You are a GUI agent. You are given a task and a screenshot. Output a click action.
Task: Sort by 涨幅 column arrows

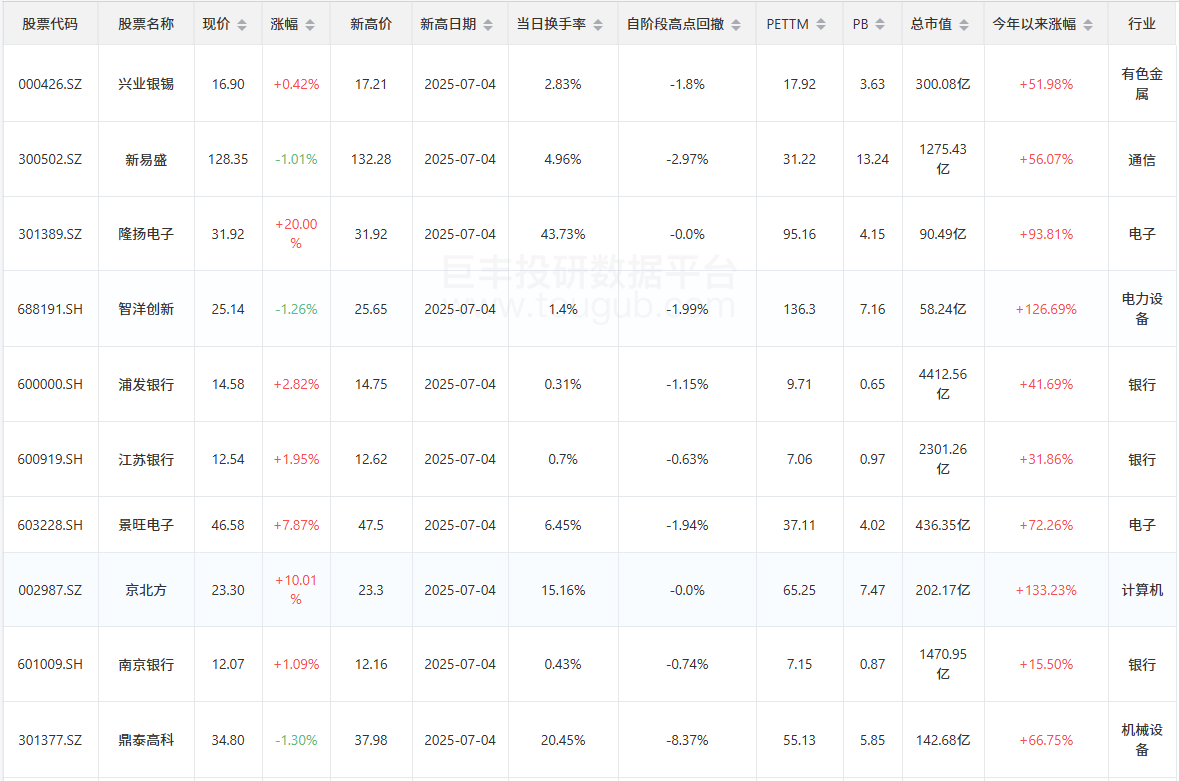(310, 25)
